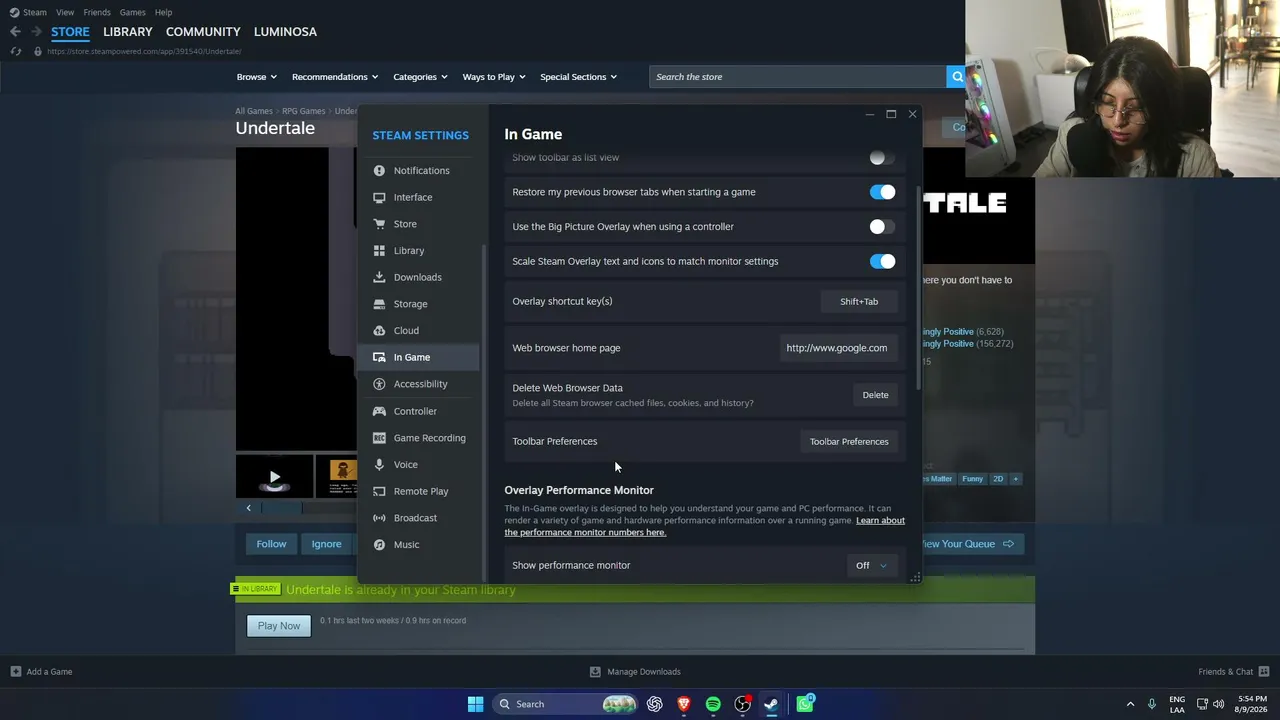Click the Friends & Chat icon
This screenshot has width=1280, height=720.
pyautogui.click(x=1264, y=671)
